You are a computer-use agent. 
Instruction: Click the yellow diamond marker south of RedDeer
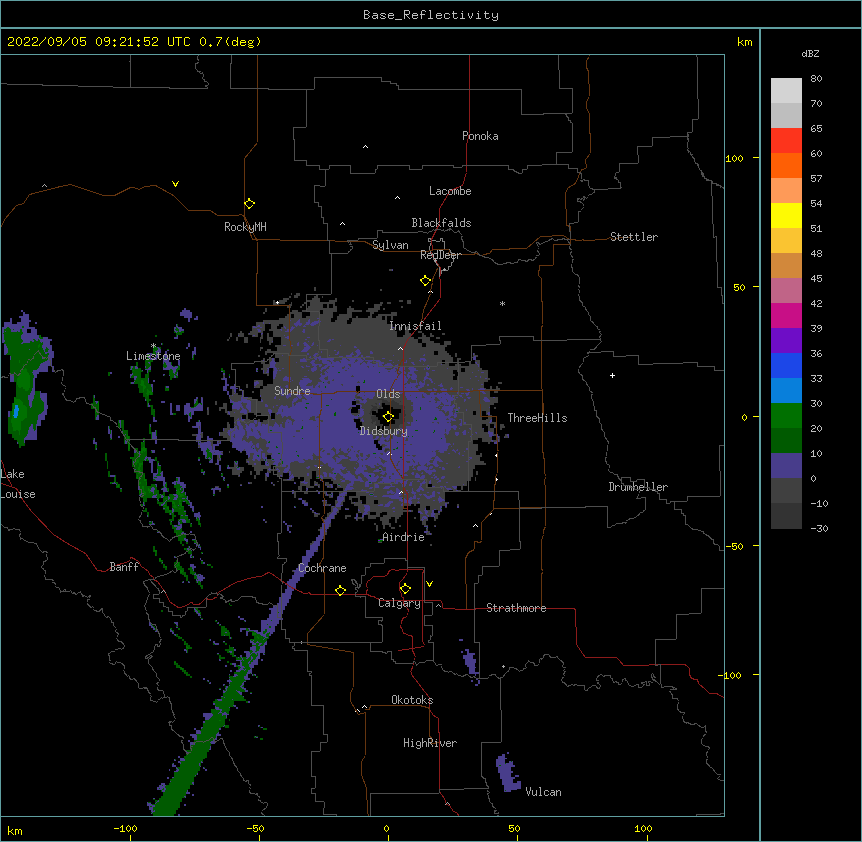pos(426,281)
